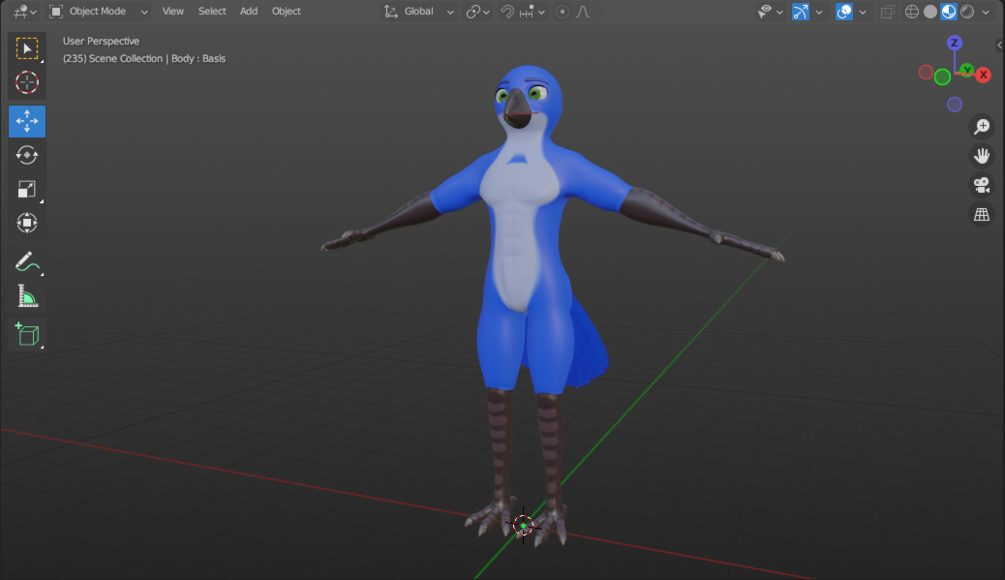1005x580 pixels.
Task: Select the Add Cube tool
Action: tap(27, 335)
